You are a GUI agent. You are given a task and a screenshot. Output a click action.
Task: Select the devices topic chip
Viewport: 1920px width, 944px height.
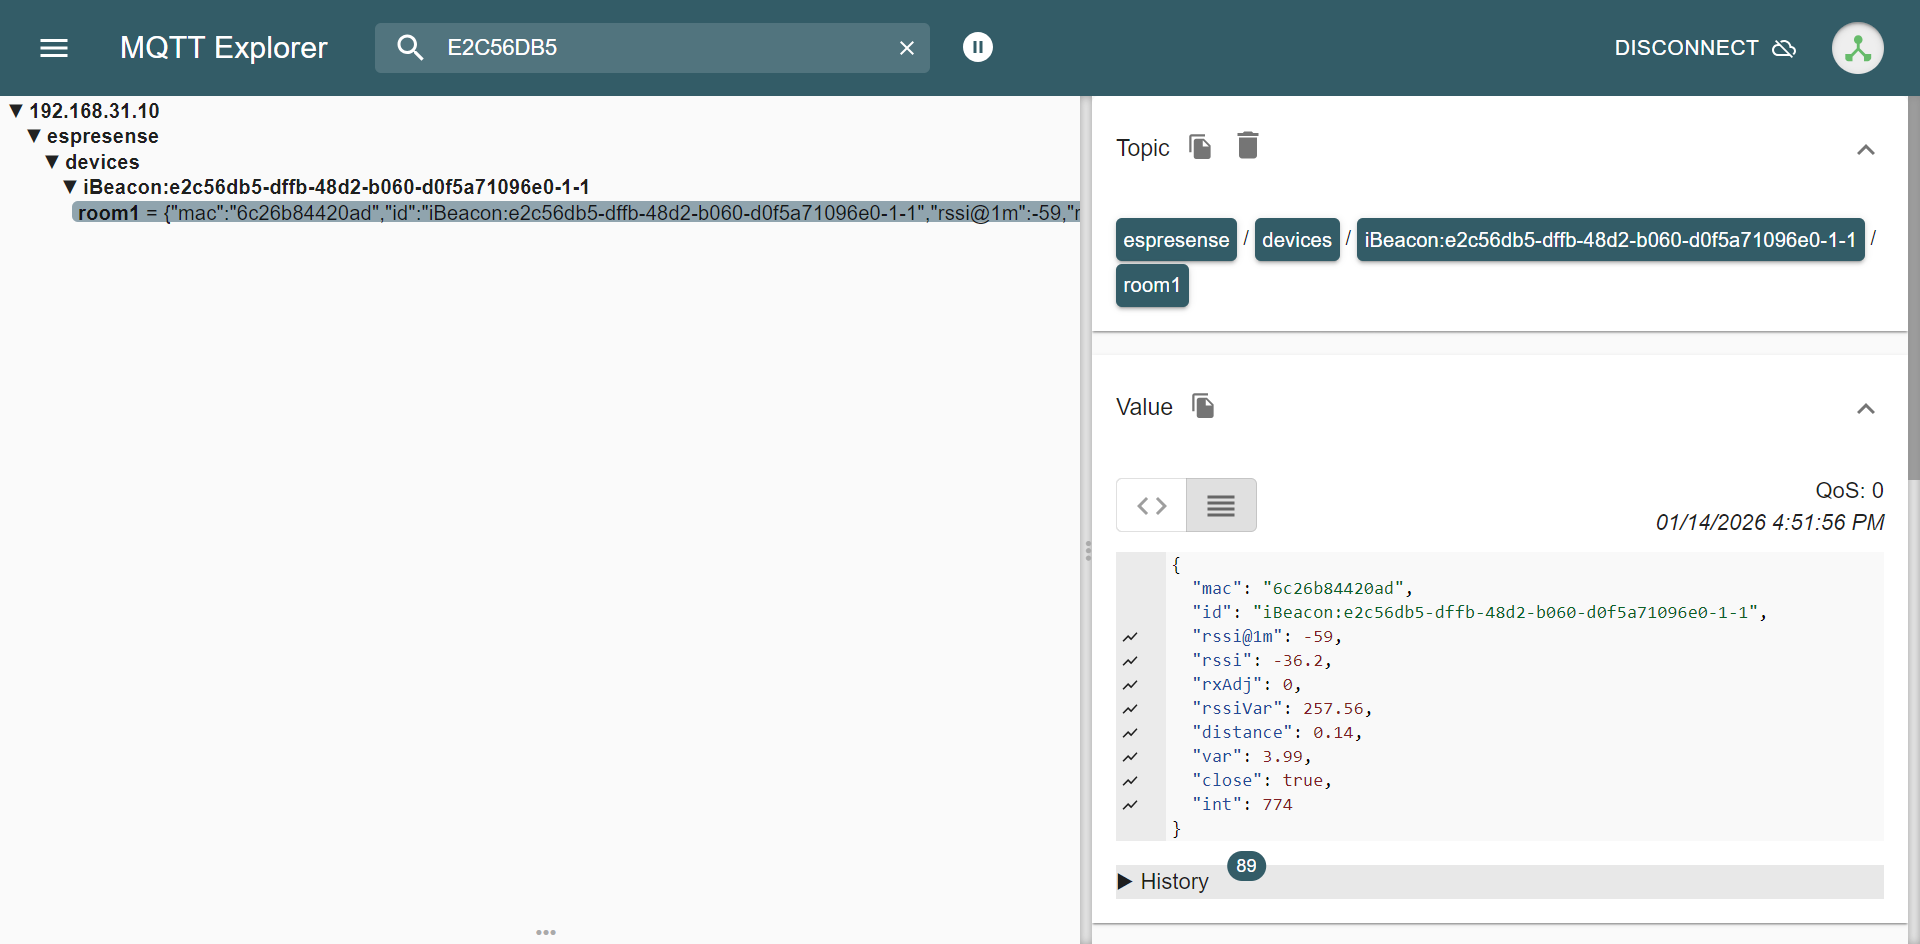1296,240
